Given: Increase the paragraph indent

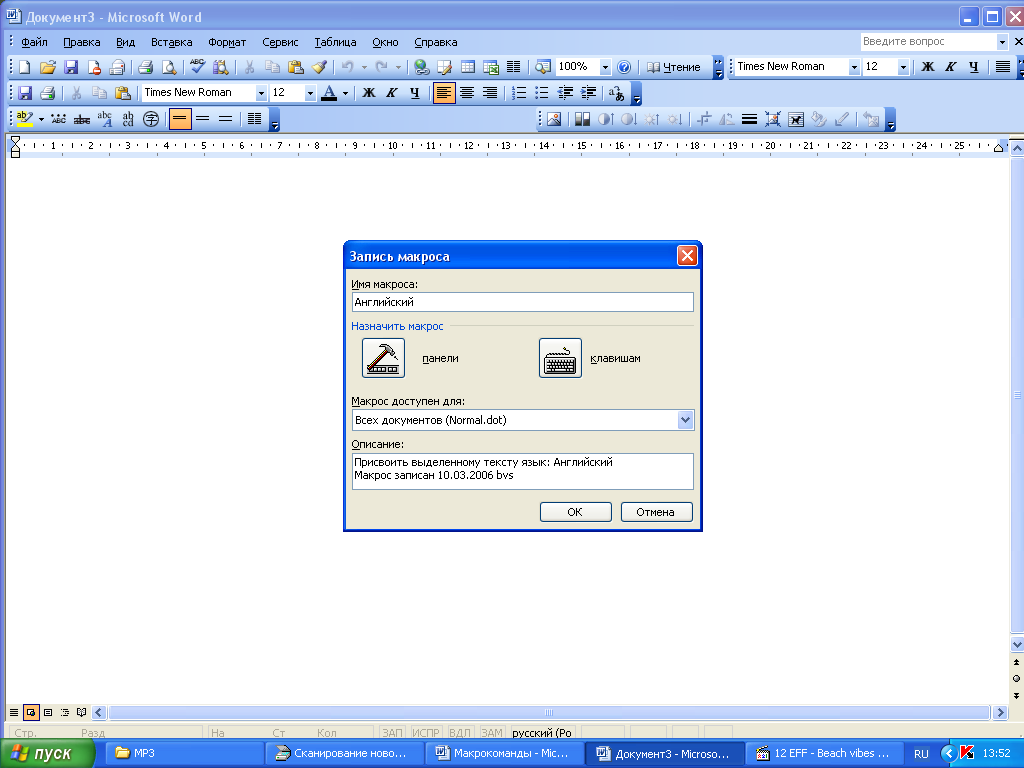Looking at the screenshot, I should click(588, 93).
